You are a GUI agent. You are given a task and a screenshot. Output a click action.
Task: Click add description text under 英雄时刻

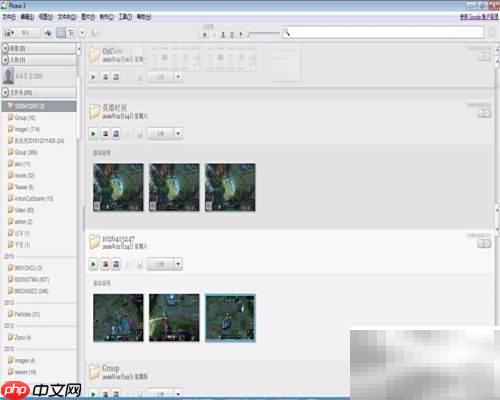click(x=102, y=153)
